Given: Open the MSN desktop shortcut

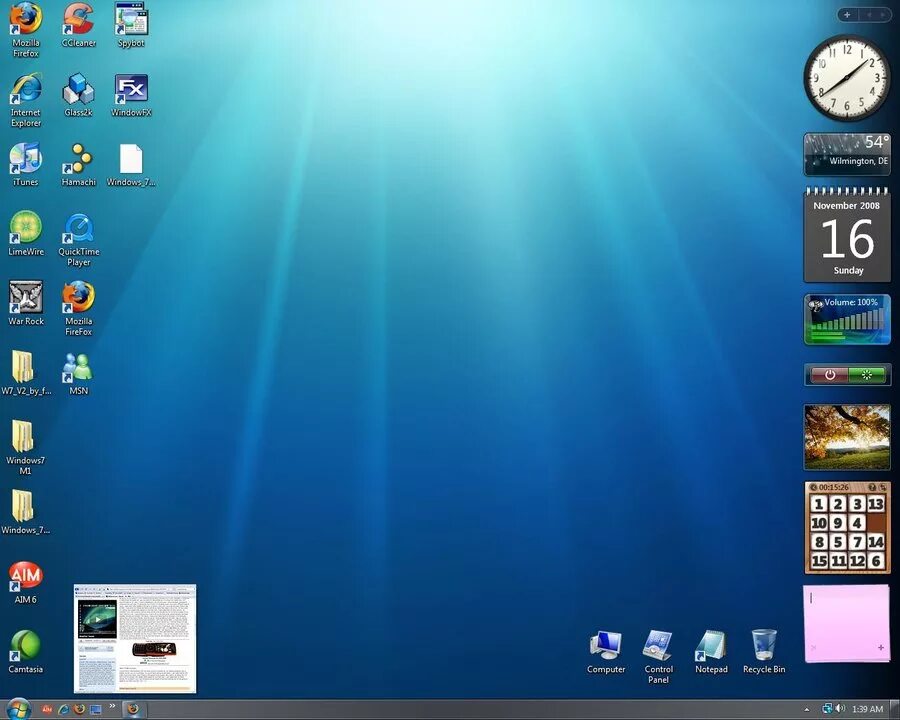Looking at the screenshot, I should pyautogui.click(x=79, y=373).
